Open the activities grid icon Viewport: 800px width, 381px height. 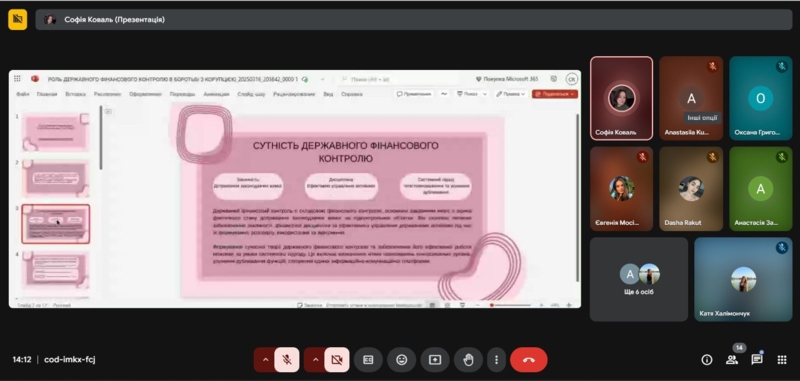pos(782,360)
